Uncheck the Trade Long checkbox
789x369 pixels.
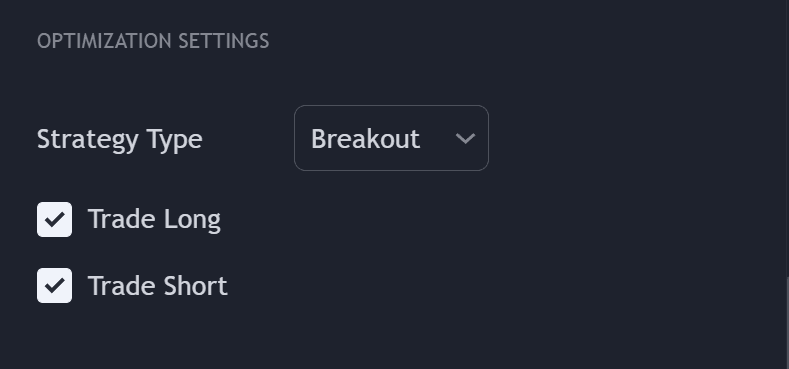[x=54, y=219]
